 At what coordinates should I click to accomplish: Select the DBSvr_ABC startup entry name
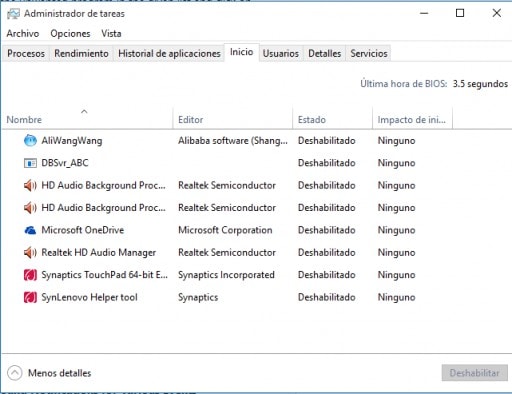point(65,163)
